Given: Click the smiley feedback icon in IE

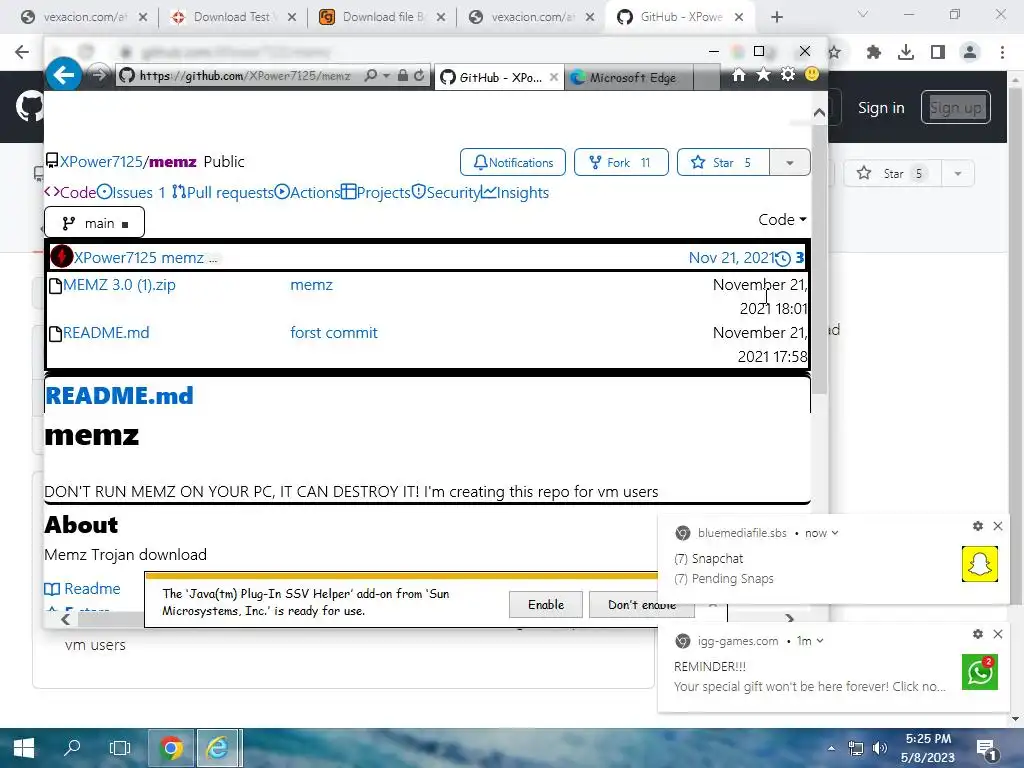Looking at the screenshot, I should point(812,74).
